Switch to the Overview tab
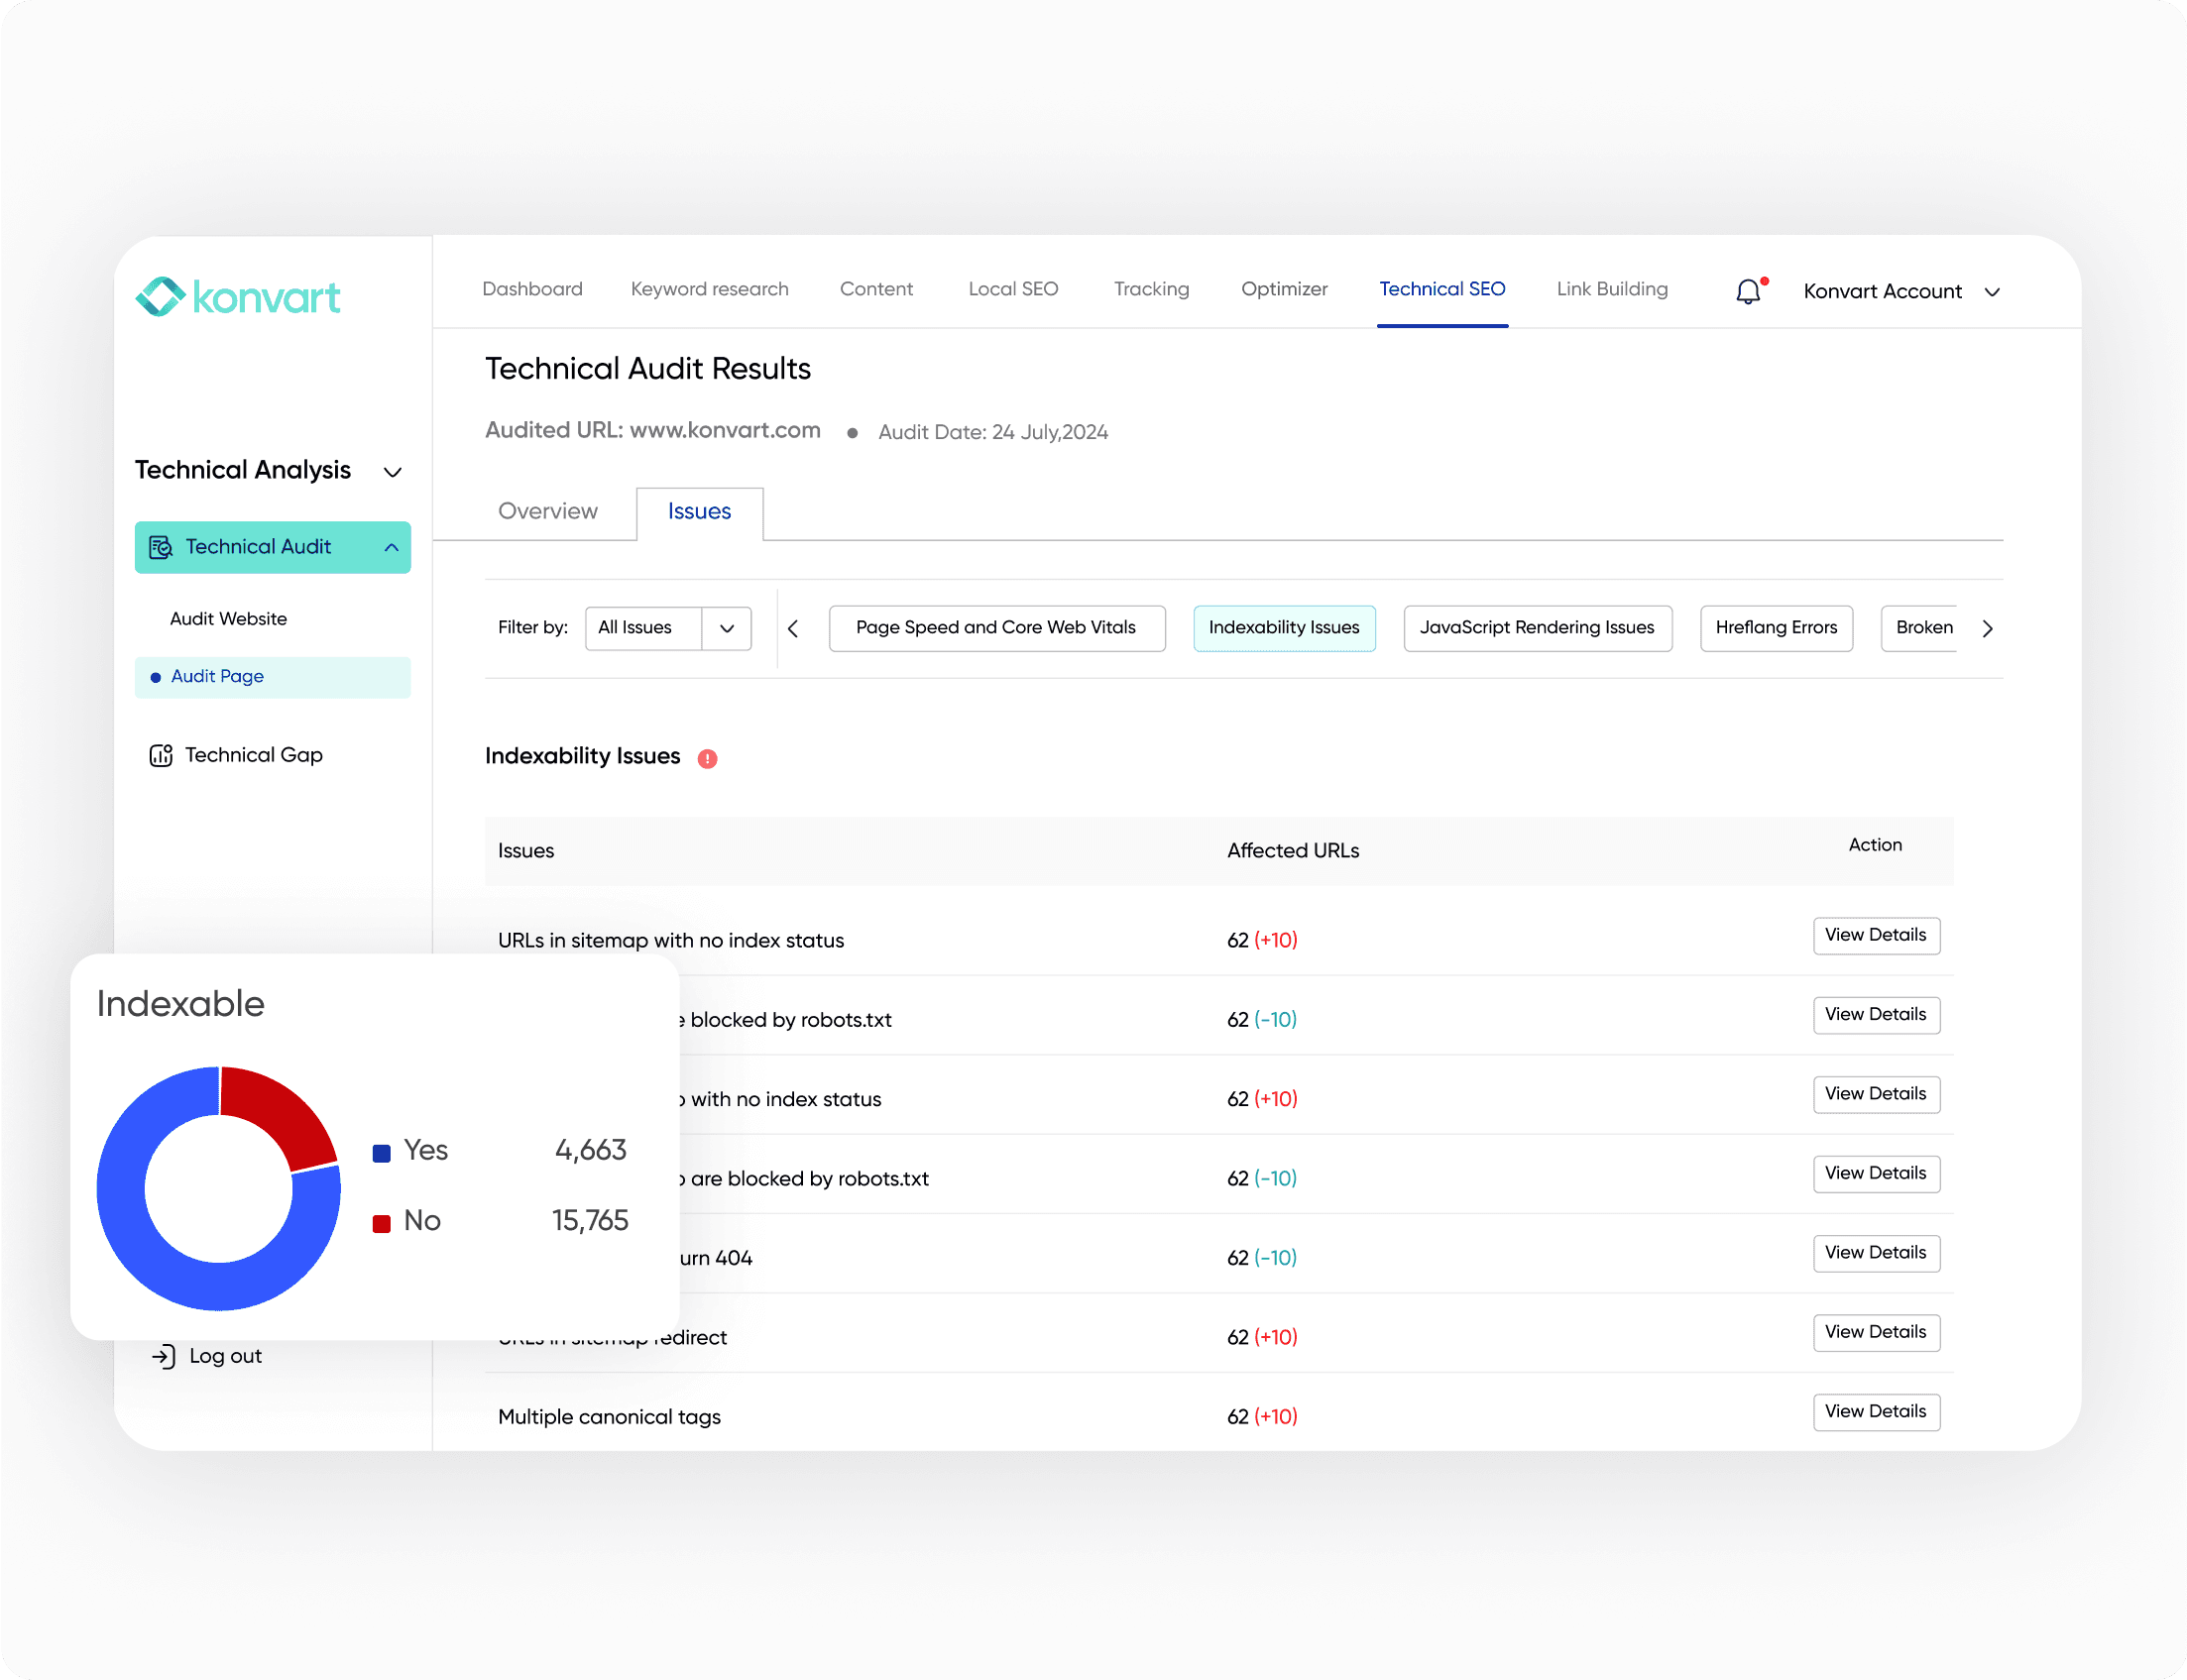Viewport: 2187px width, 1680px height. tap(547, 511)
